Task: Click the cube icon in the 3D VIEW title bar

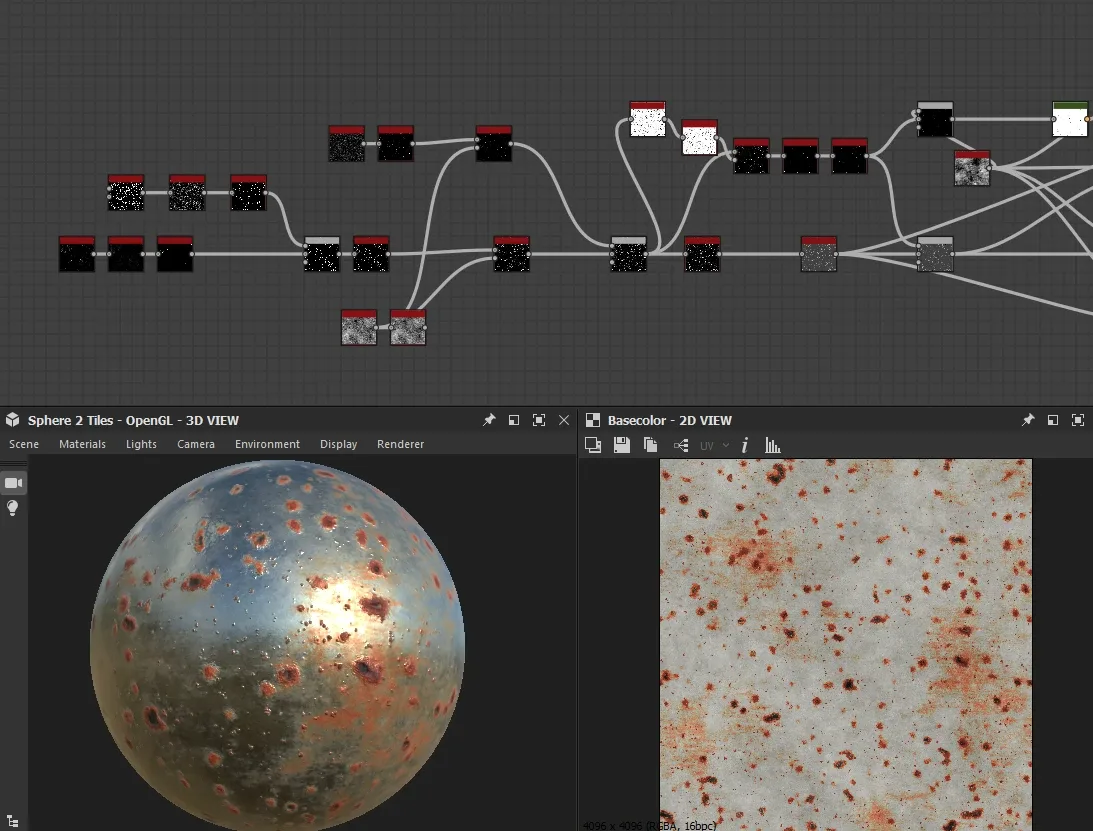Action: (11, 420)
